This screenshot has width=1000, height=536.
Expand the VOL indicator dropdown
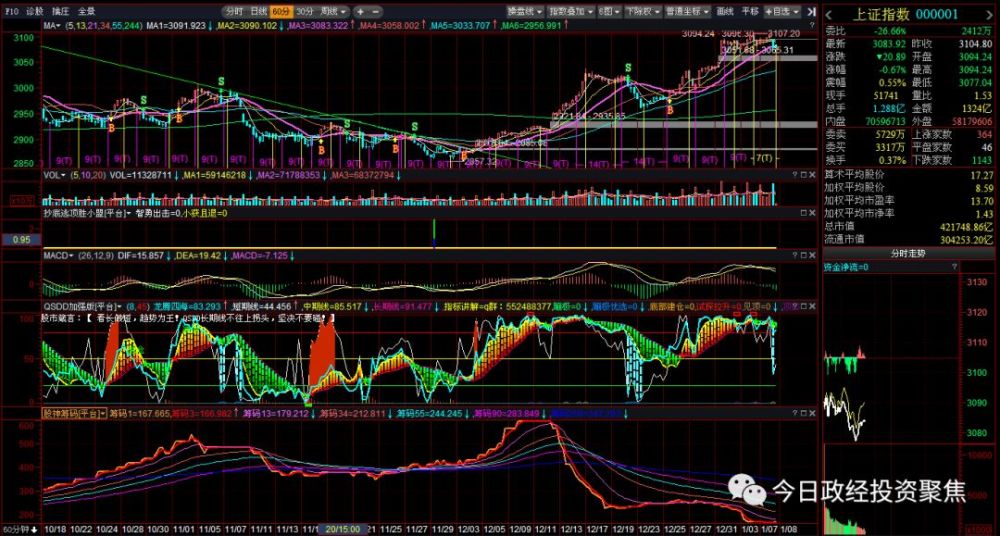[55, 174]
